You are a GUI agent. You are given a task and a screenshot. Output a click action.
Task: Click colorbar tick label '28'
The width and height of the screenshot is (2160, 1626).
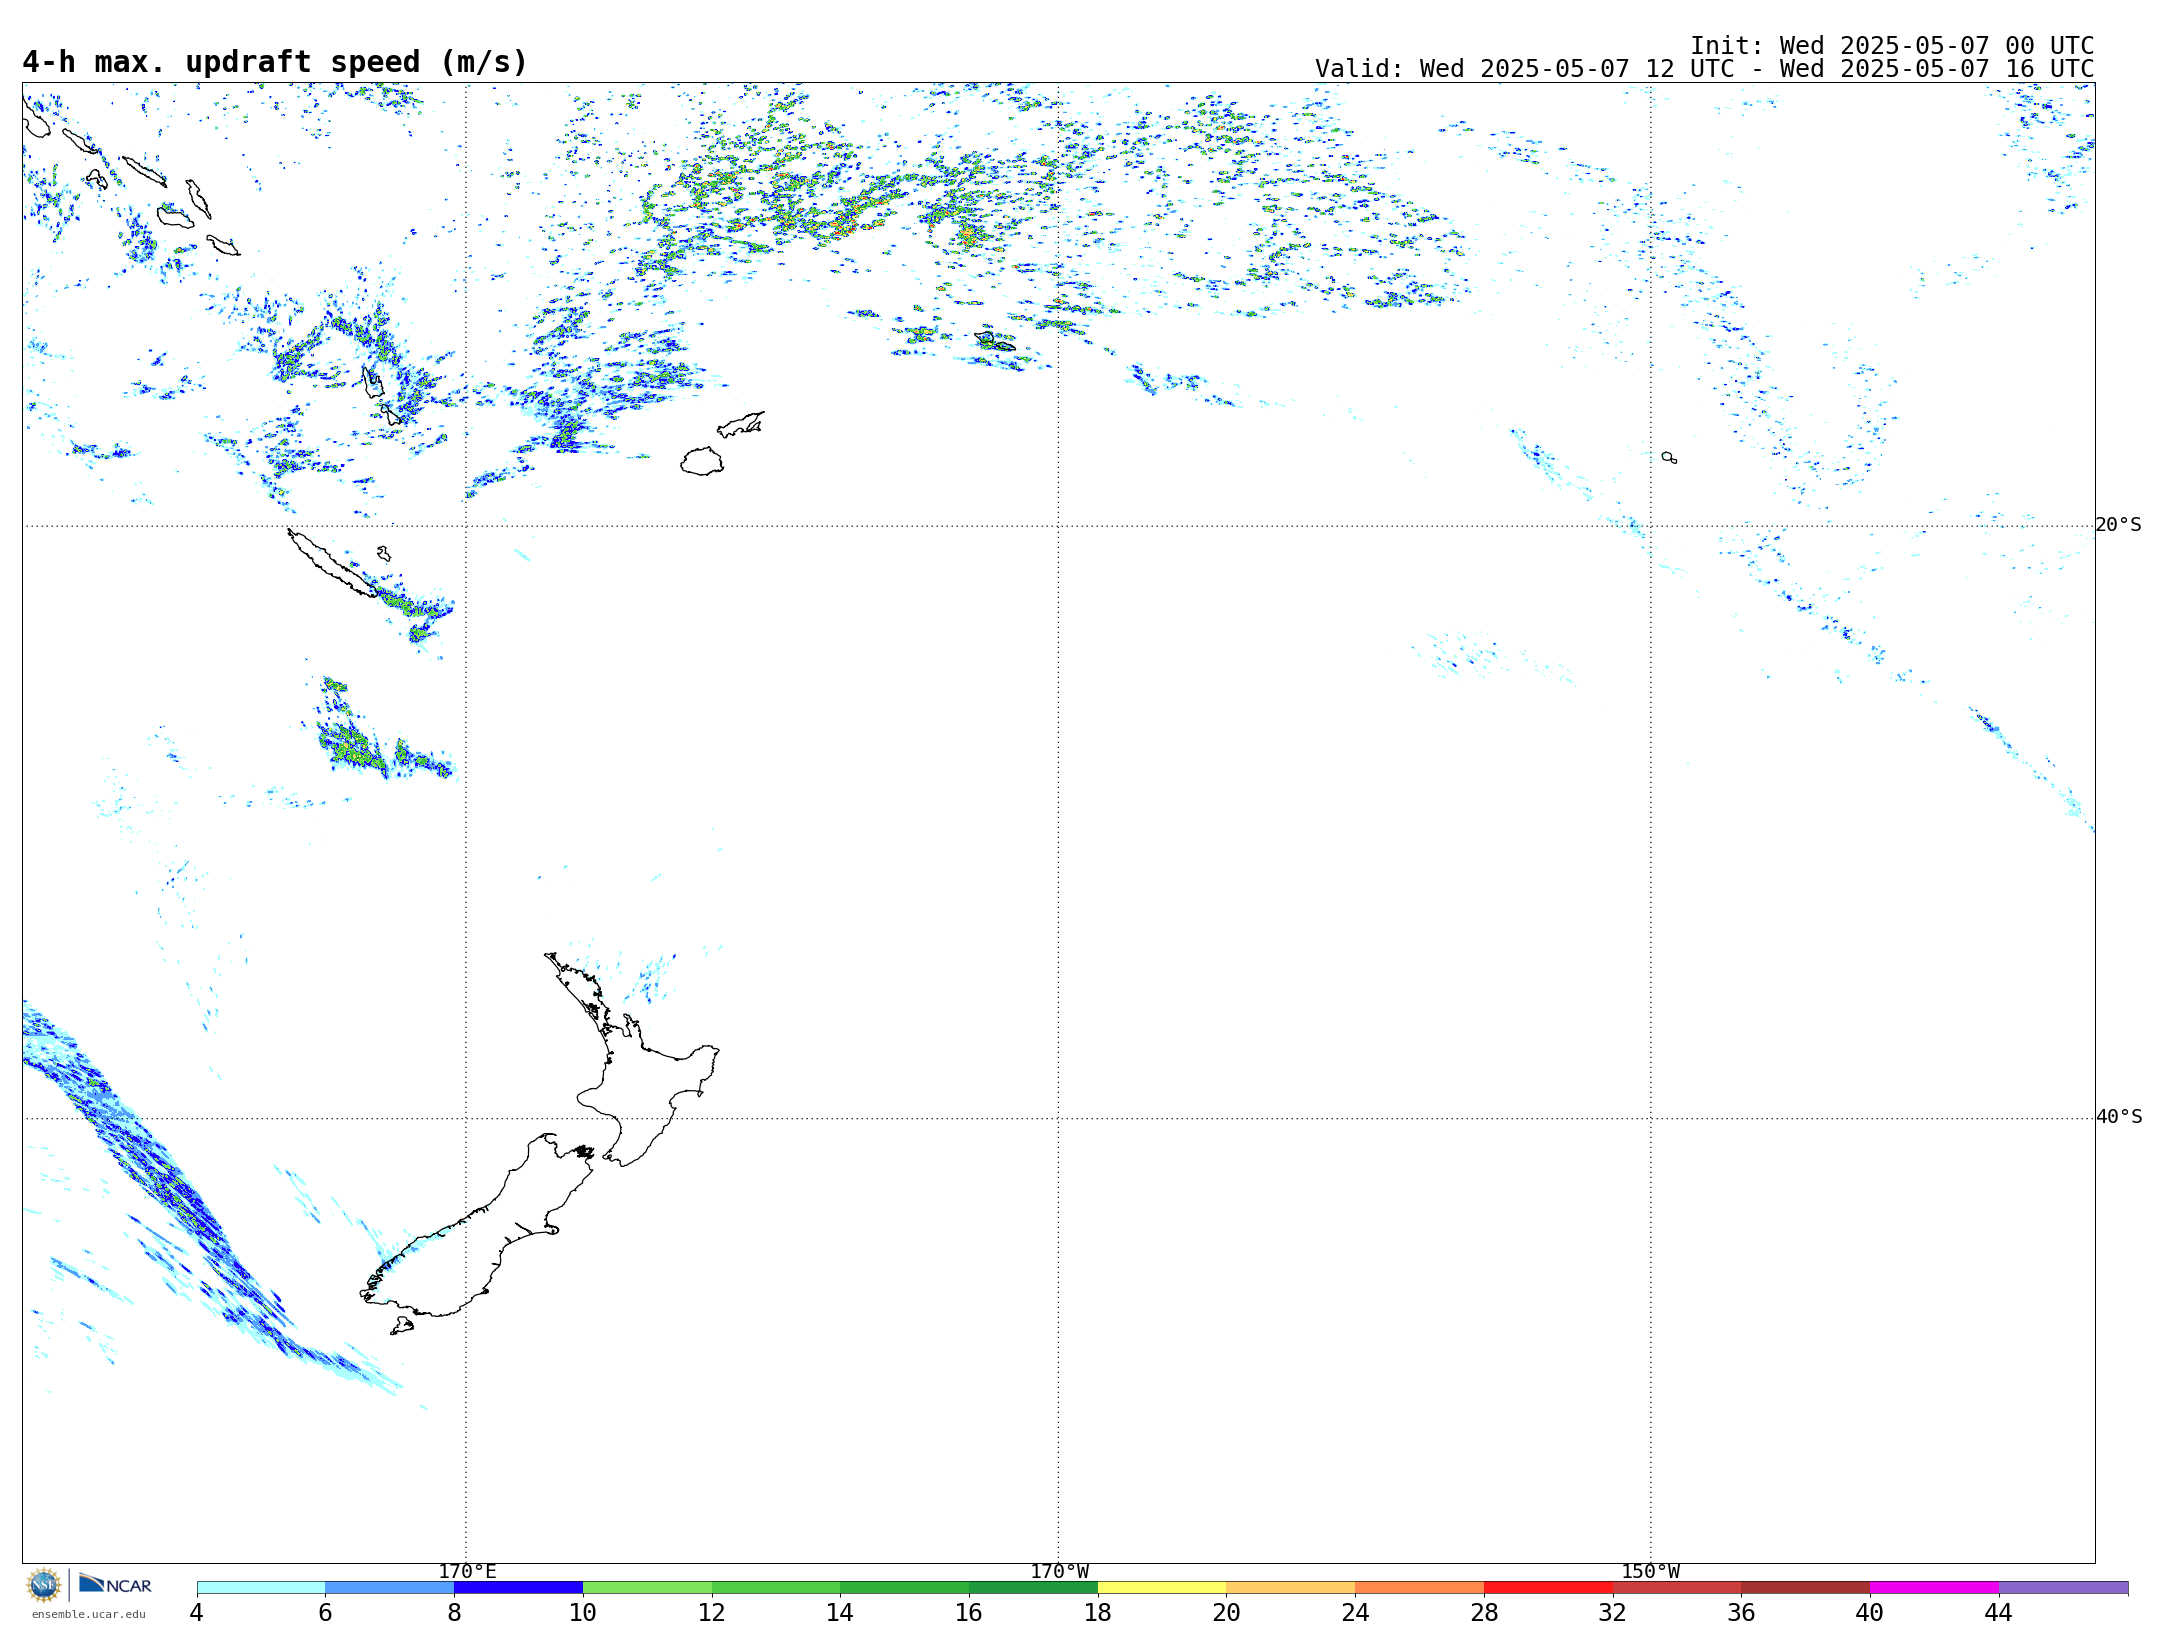(x=1484, y=1613)
